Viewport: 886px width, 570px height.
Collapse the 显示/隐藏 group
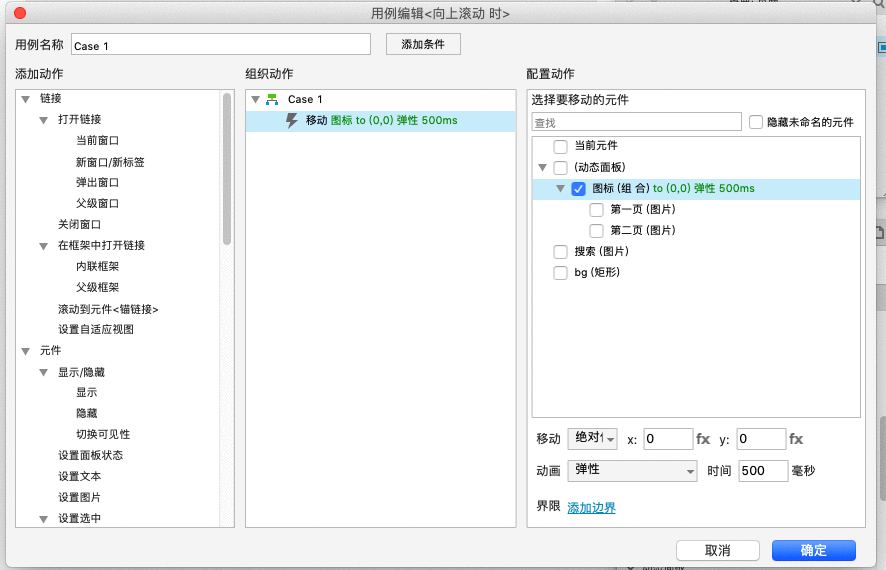pos(44,372)
